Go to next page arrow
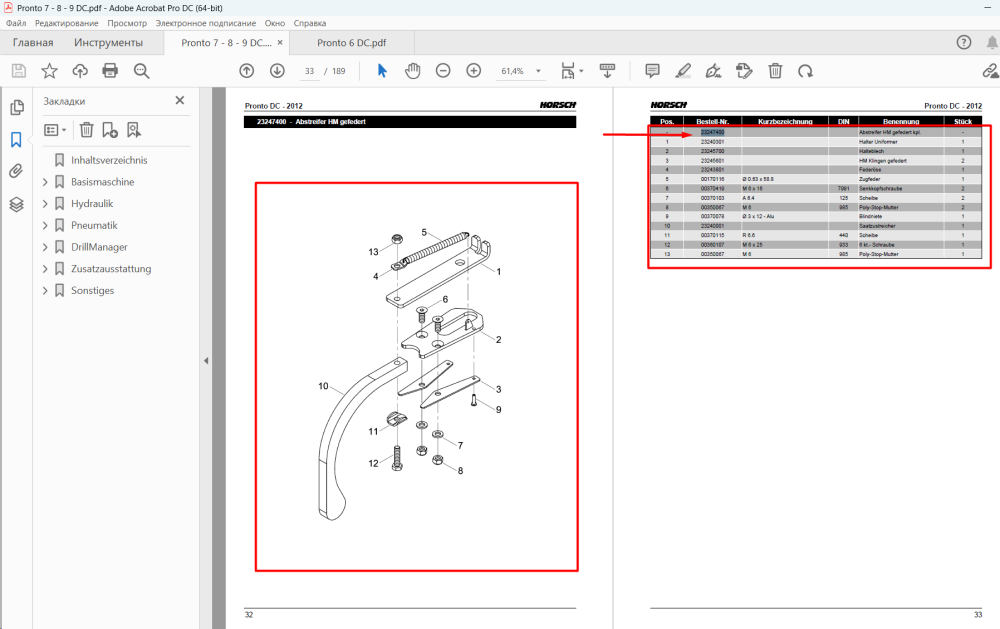1000x629 pixels. coord(277,71)
